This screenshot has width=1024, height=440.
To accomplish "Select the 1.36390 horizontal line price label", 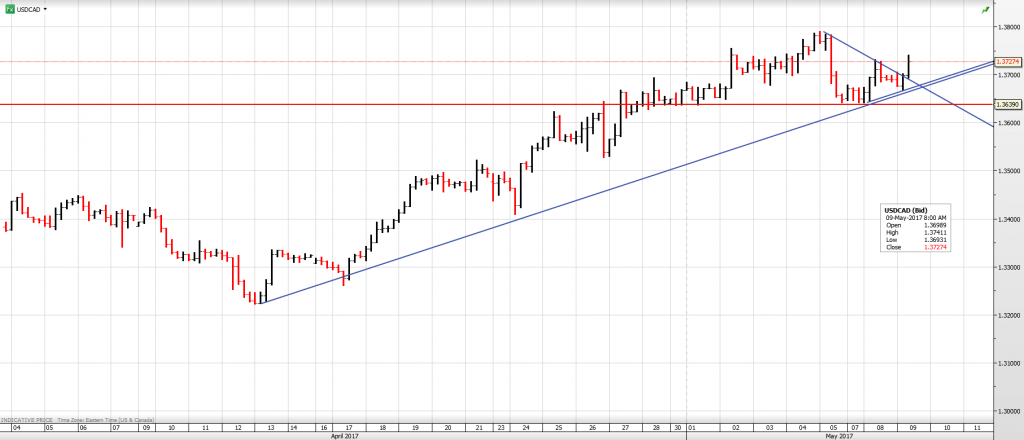I will click(x=1007, y=104).
